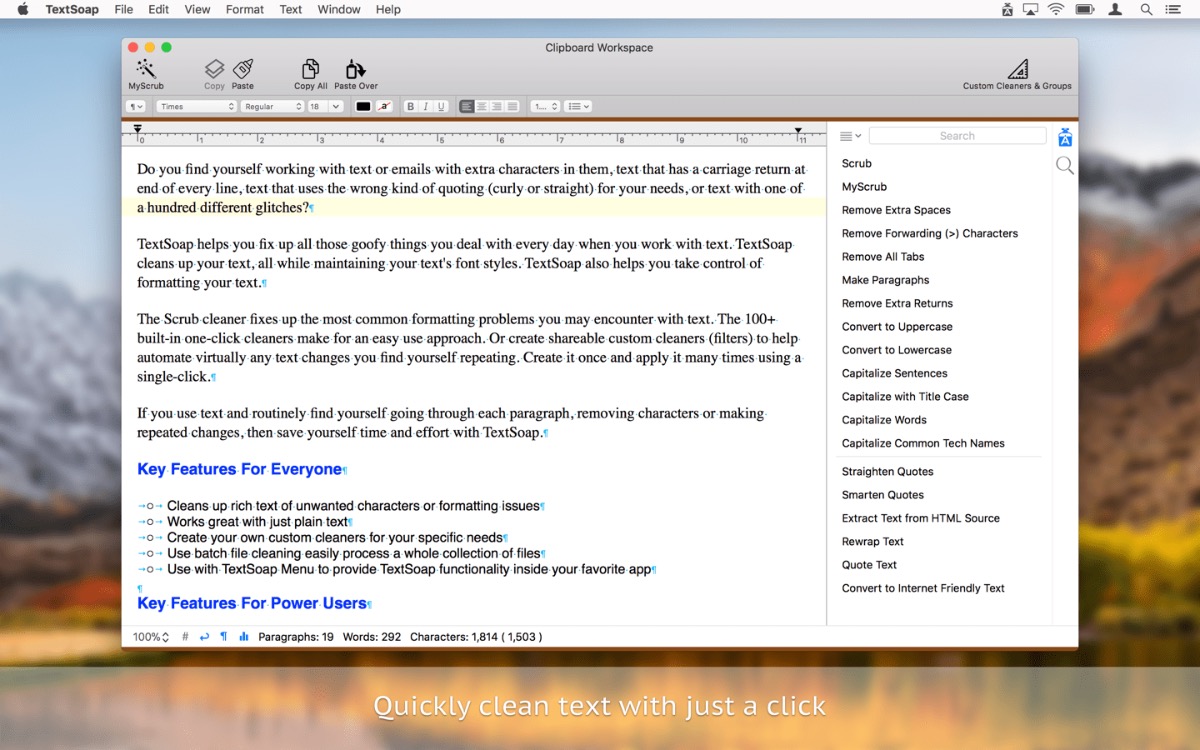Click the Paste glue bottle icon
Image resolution: width=1200 pixels, height=750 pixels.
243,69
